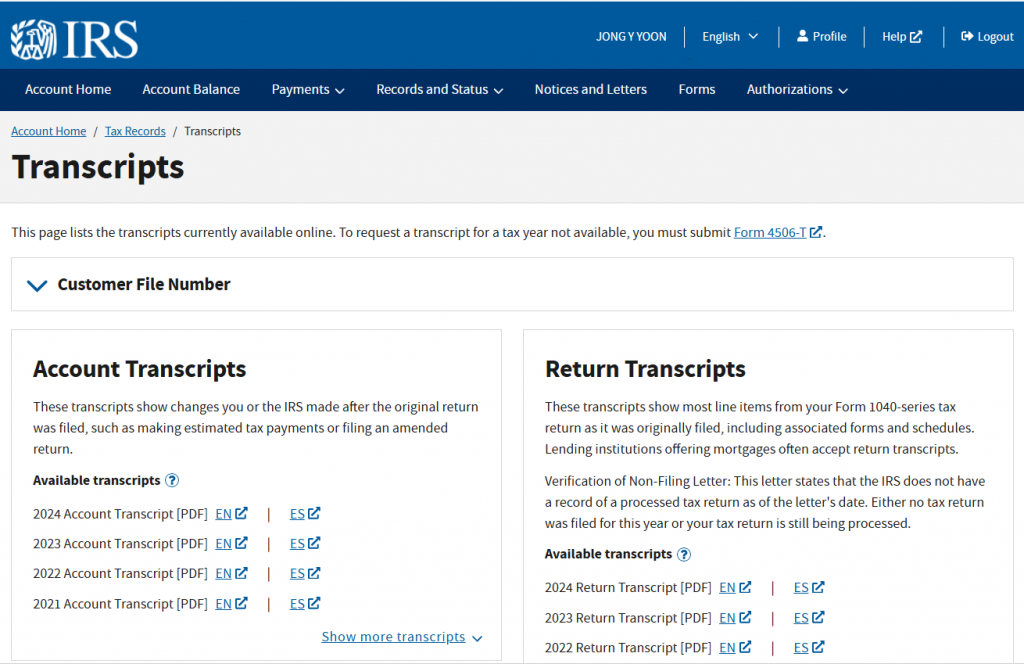1024x664 pixels.
Task: Expand Show more transcripts
Action: click(401, 637)
